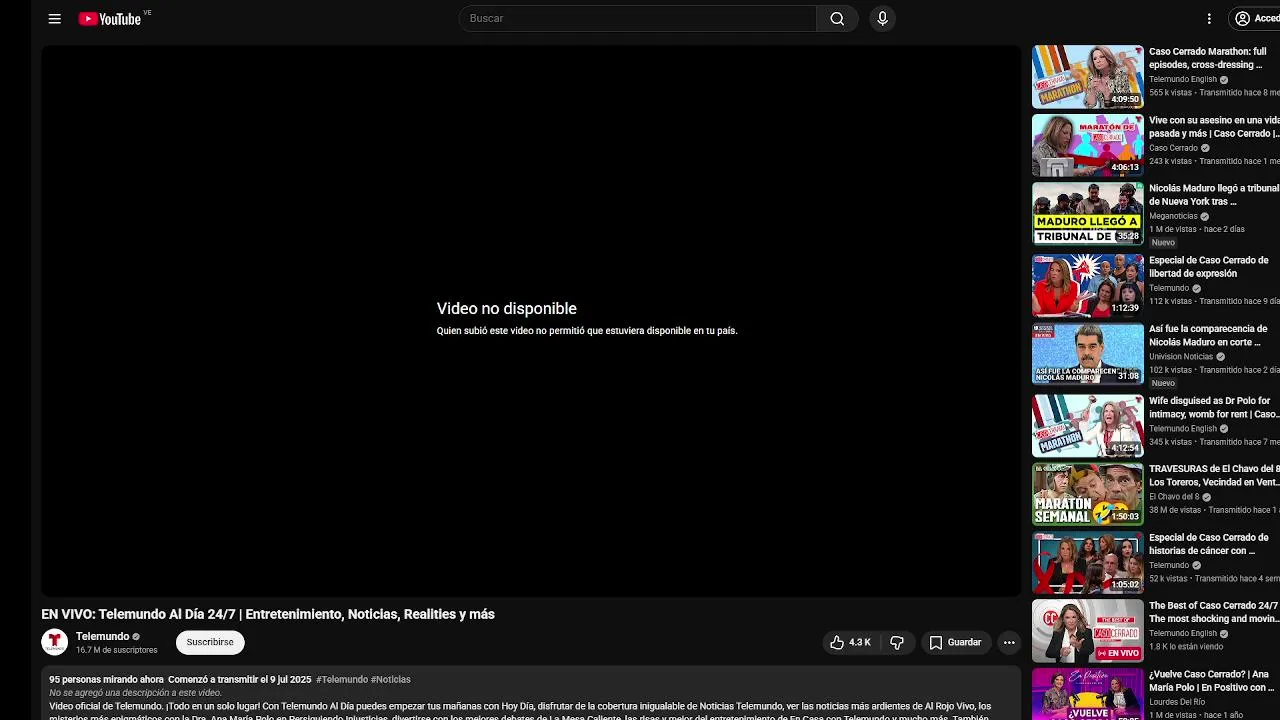Open more actions menu beside Guardar
Image resolution: width=1280 pixels, height=720 pixels.
point(1009,642)
